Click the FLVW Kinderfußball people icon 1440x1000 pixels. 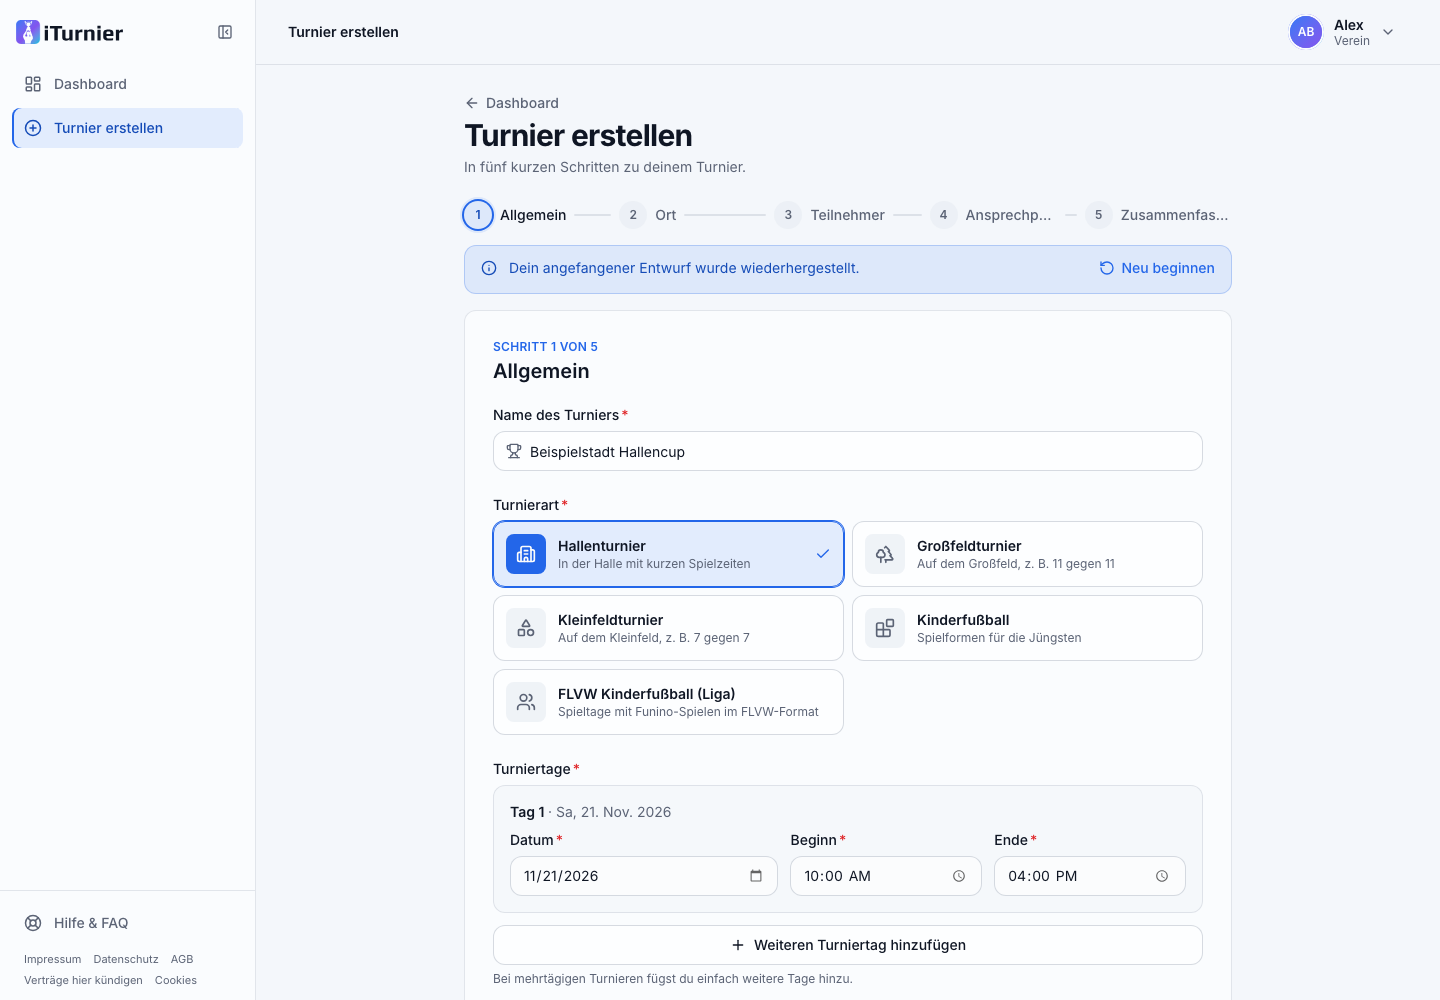526,702
